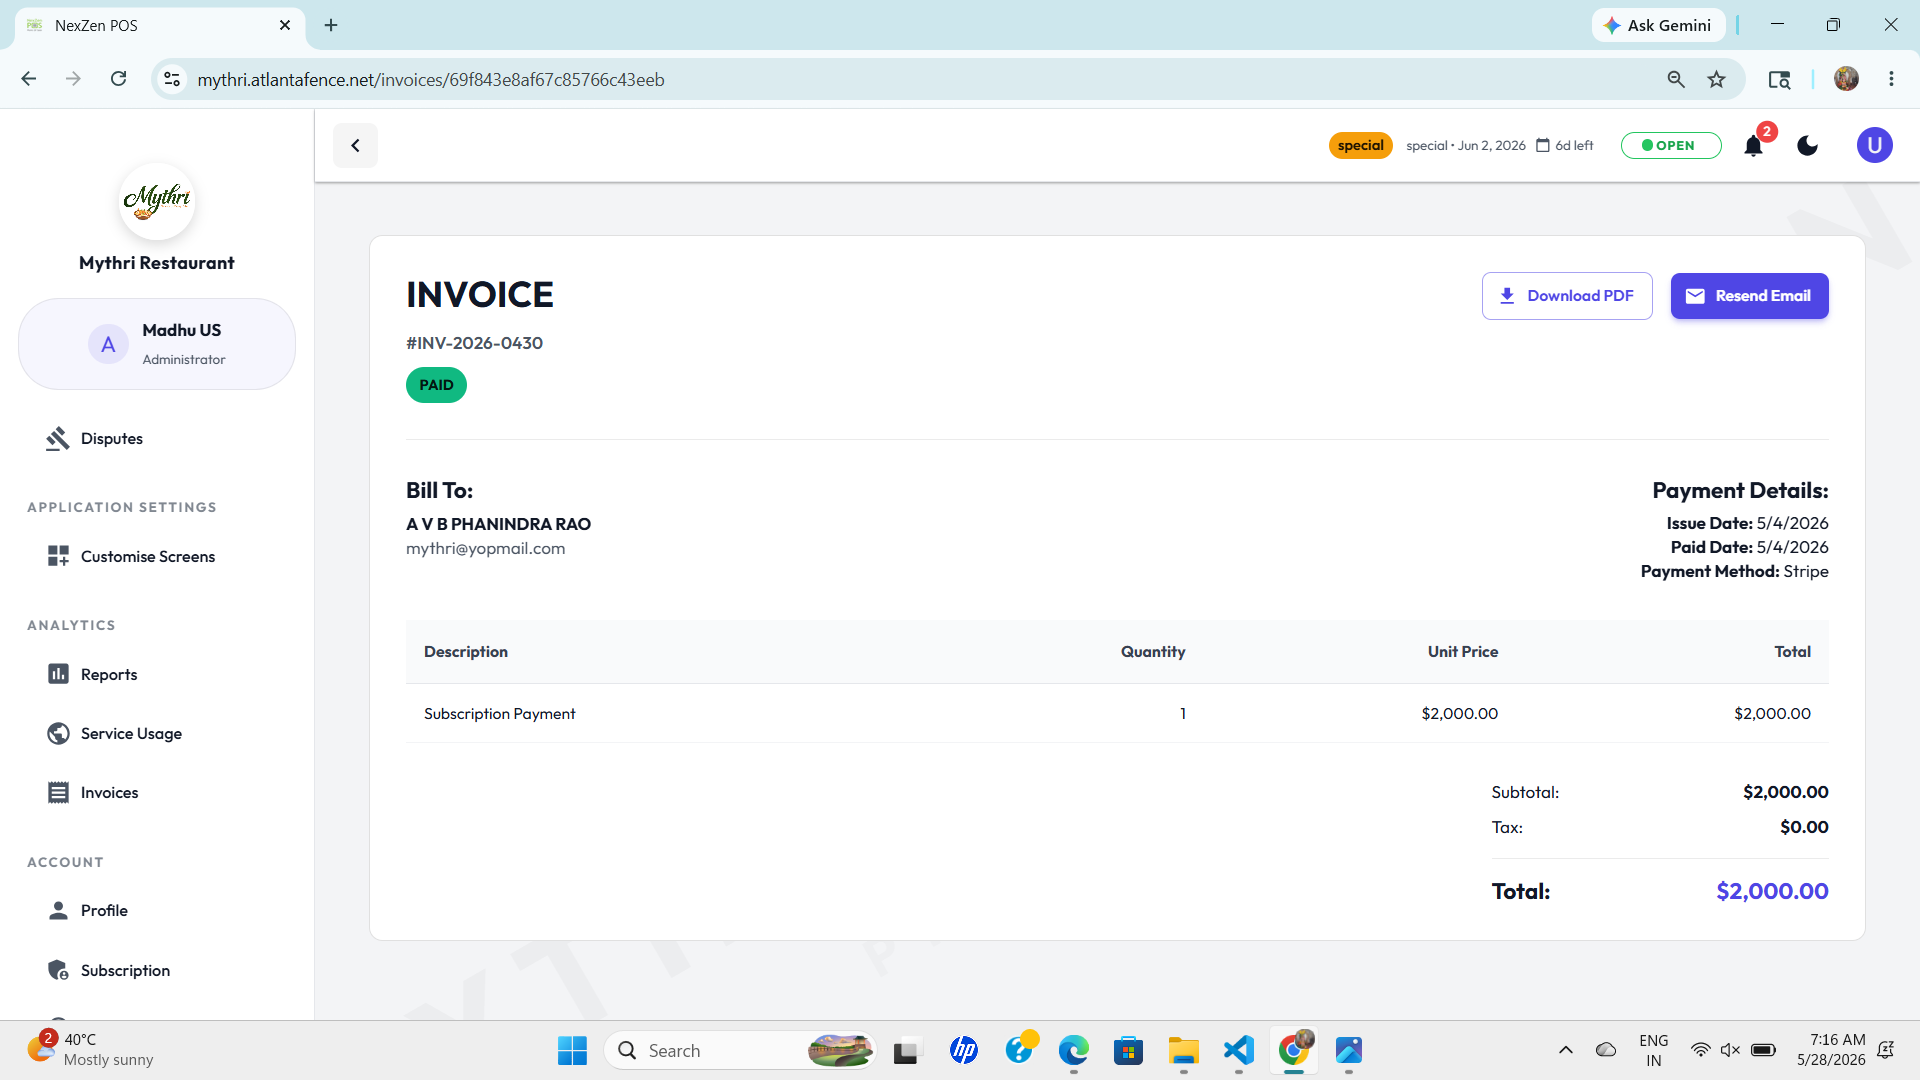The height and width of the screenshot is (1080, 1920).
Task: Open the Windows Start menu
Action: coord(572,1051)
